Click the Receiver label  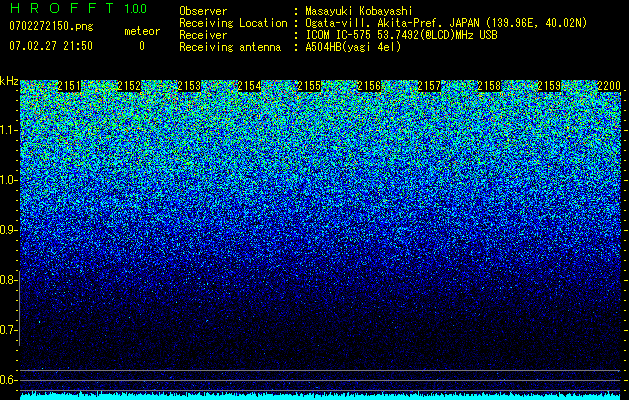(x=203, y=35)
